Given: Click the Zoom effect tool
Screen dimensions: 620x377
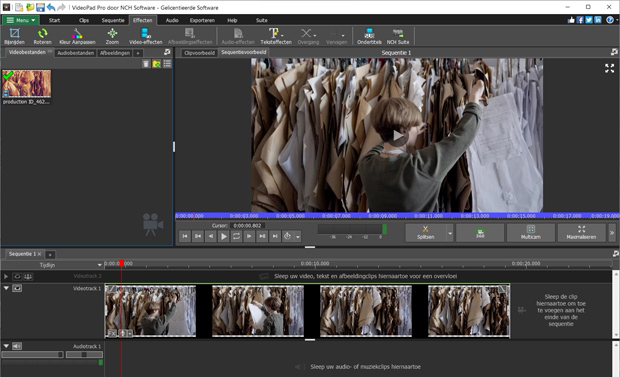Looking at the screenshot, I should pos(112,36).
